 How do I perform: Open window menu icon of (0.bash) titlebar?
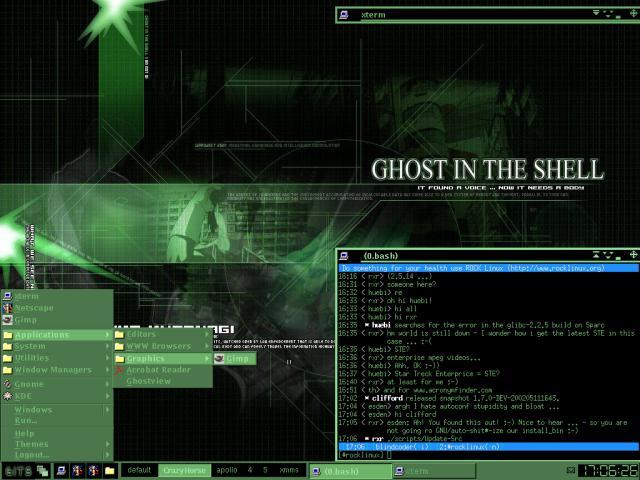pos(344,256)
